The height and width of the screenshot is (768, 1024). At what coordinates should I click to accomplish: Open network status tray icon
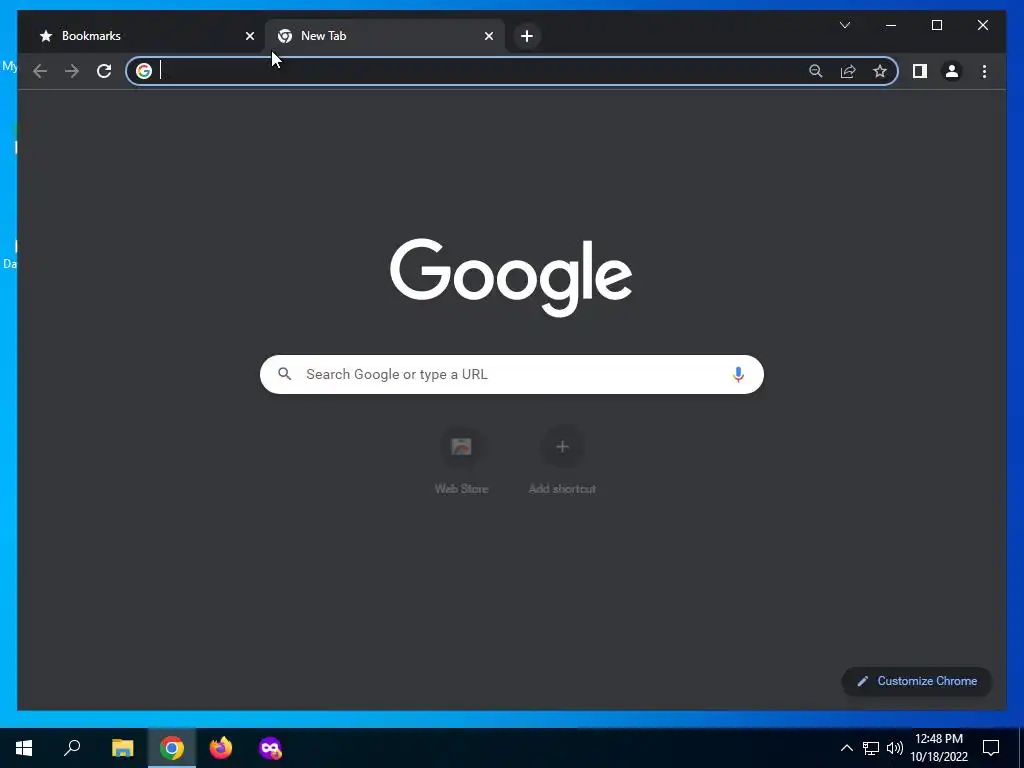click(x=871, y=748)
